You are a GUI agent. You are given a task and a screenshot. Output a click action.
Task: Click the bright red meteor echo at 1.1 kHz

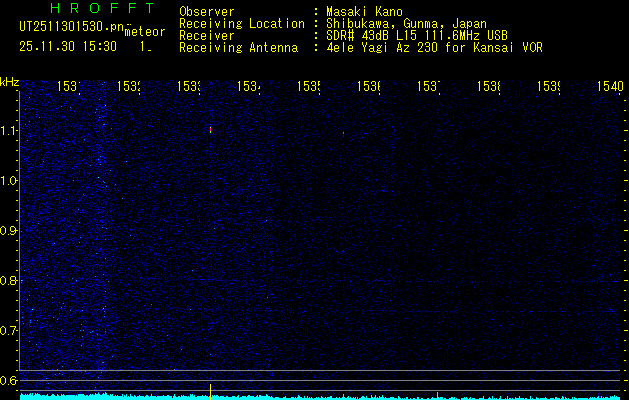coord(210,130)
